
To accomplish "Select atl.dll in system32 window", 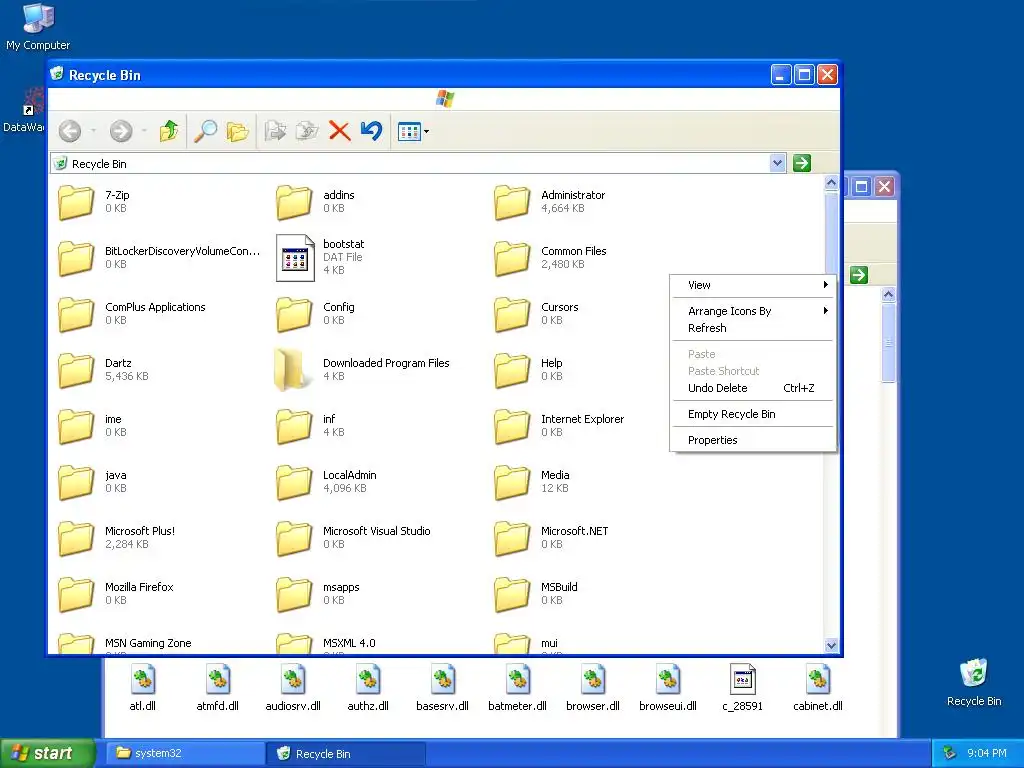I will tap(143, 687).
